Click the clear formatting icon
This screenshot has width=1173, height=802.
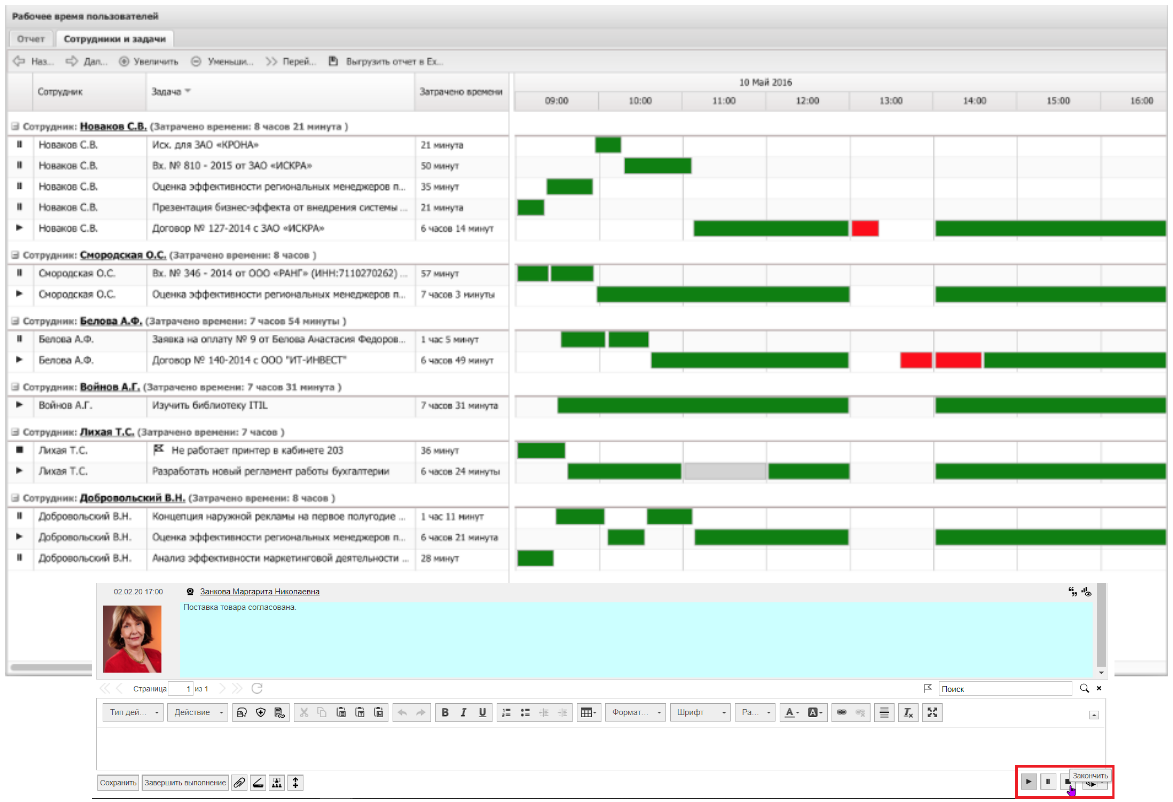908,713
